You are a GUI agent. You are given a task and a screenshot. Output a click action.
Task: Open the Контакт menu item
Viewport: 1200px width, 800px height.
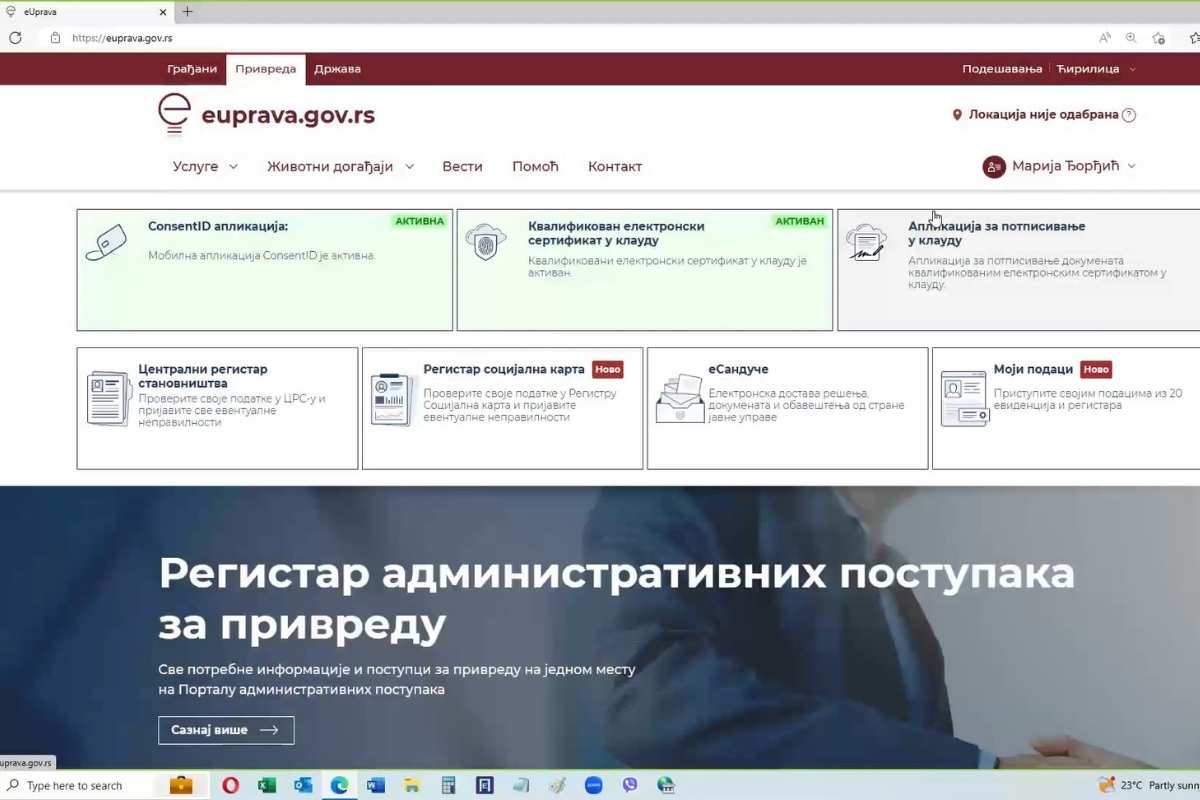615,167
